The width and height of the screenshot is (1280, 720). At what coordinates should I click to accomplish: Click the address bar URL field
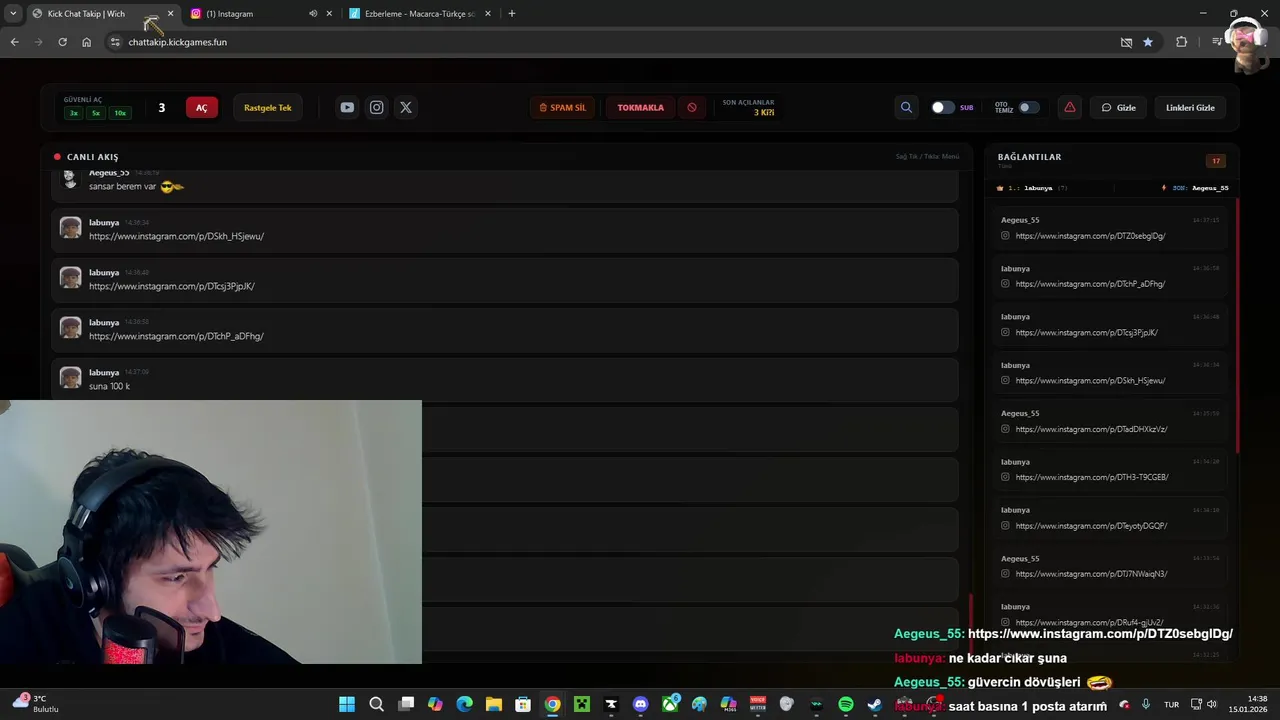point(600,42)
